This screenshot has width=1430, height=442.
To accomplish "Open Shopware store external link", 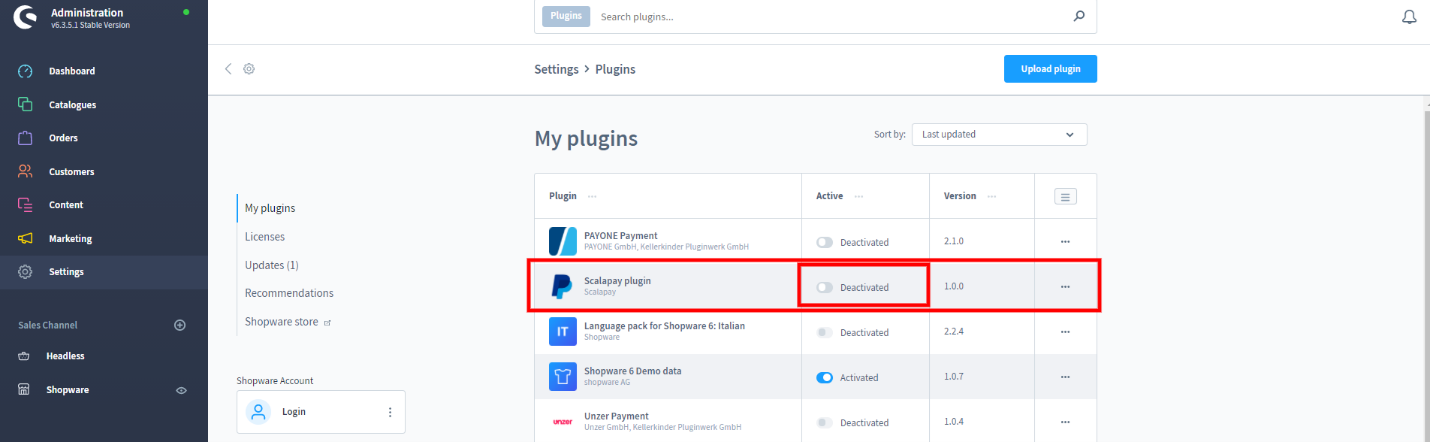I will coord(287,322).
